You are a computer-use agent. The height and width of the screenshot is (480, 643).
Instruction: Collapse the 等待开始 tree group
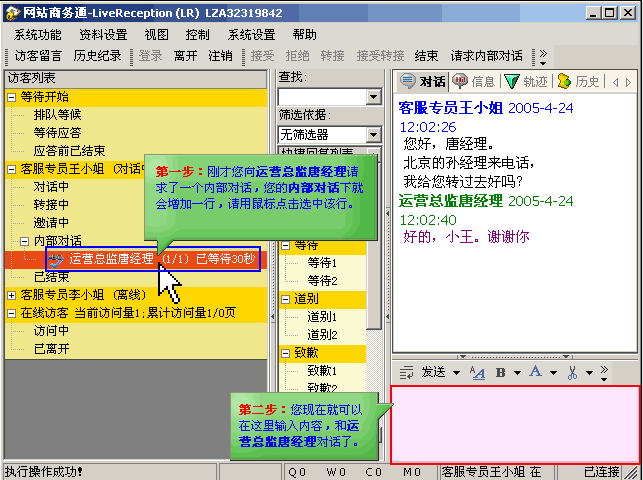click(11, 97)
